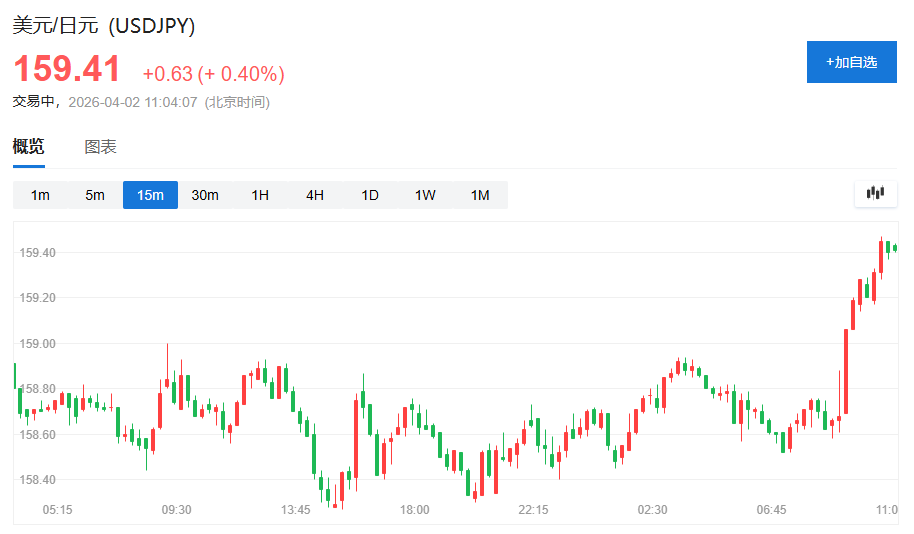Click the 02:30 time axis label
Viewport: 914px width, 534px height.
(652, 510)
